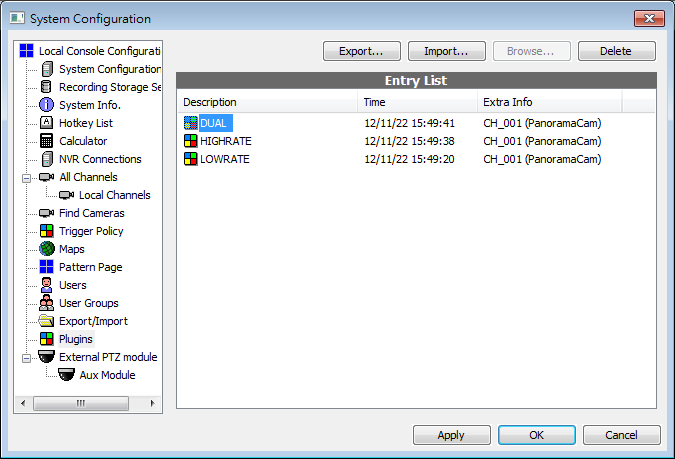
Task: Select the HIGHRATE entry
Action: click(226, 141)
